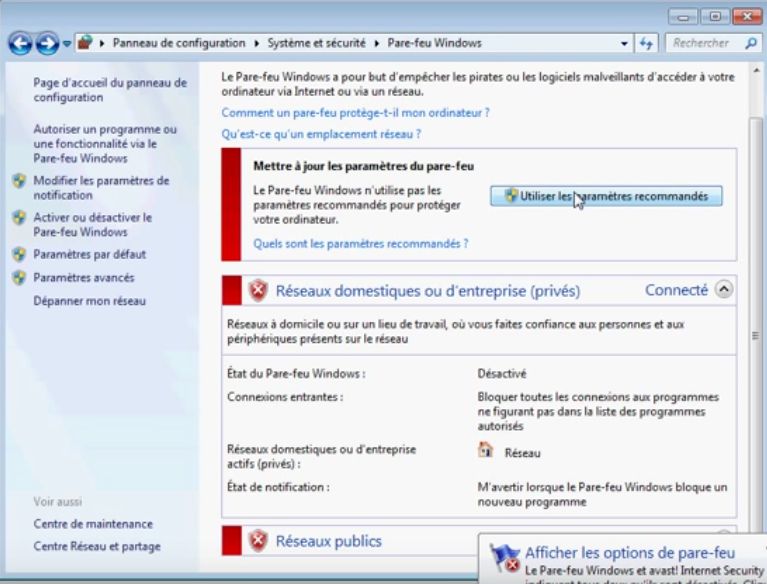The image size is (767, 584).
Task: Open 'Modifier les paramètres de notification'
Action: [x=101, y=188]
